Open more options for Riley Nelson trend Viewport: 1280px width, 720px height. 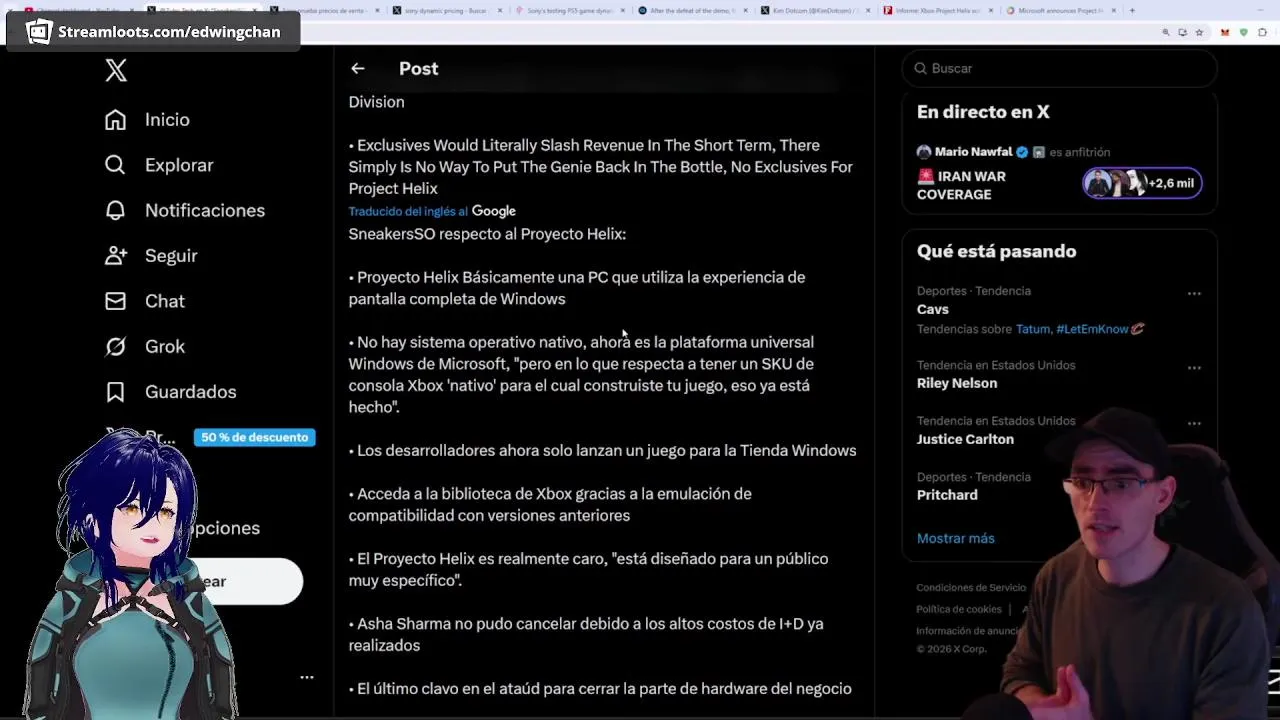(1194, 367)
